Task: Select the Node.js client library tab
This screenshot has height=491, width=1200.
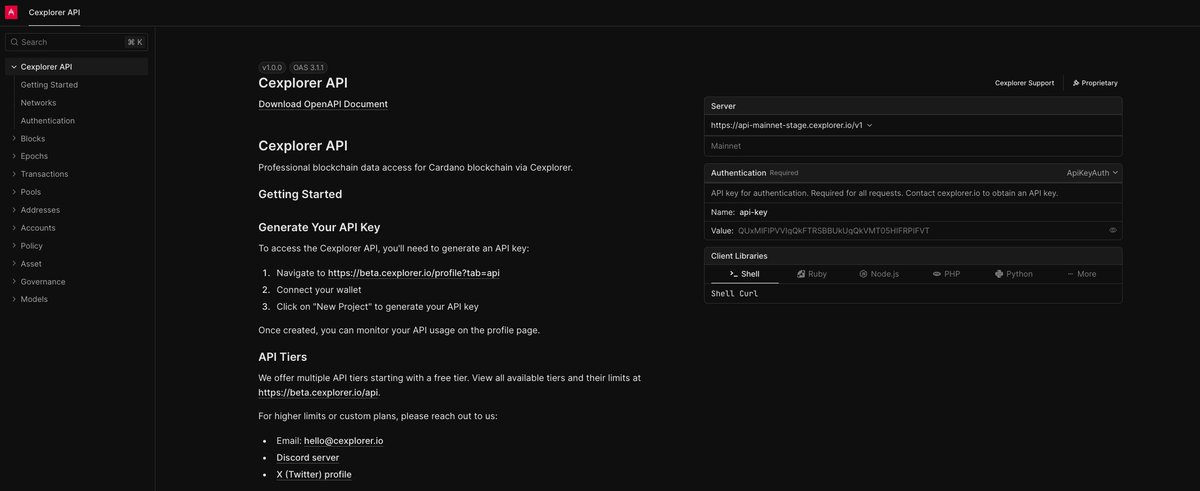Action: [879, 273]
